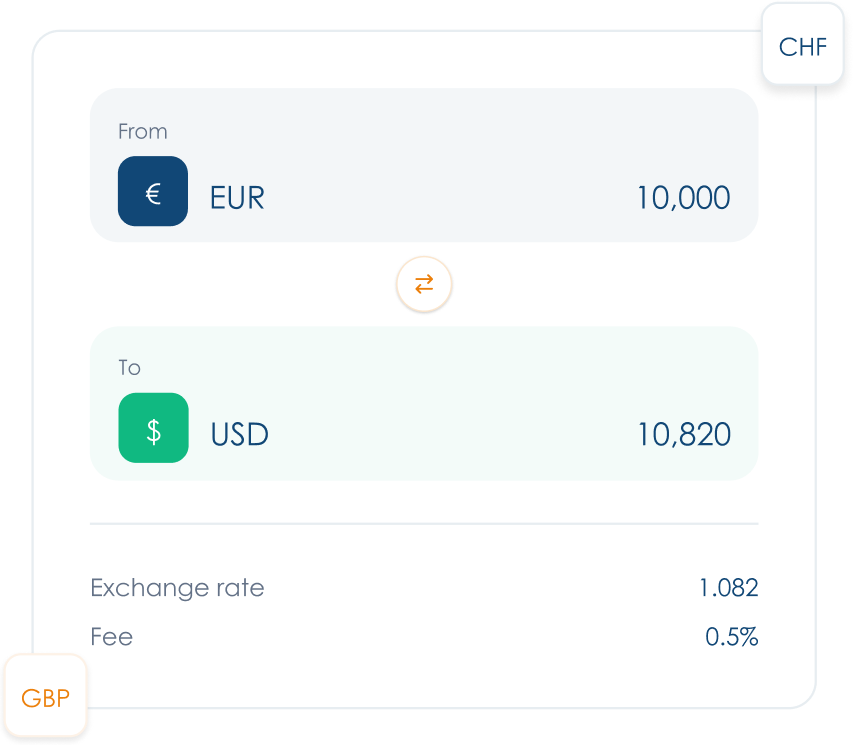Swap currencies with the orange arrows icon
The width and height of the screenshot is (854, 745).
424,285
